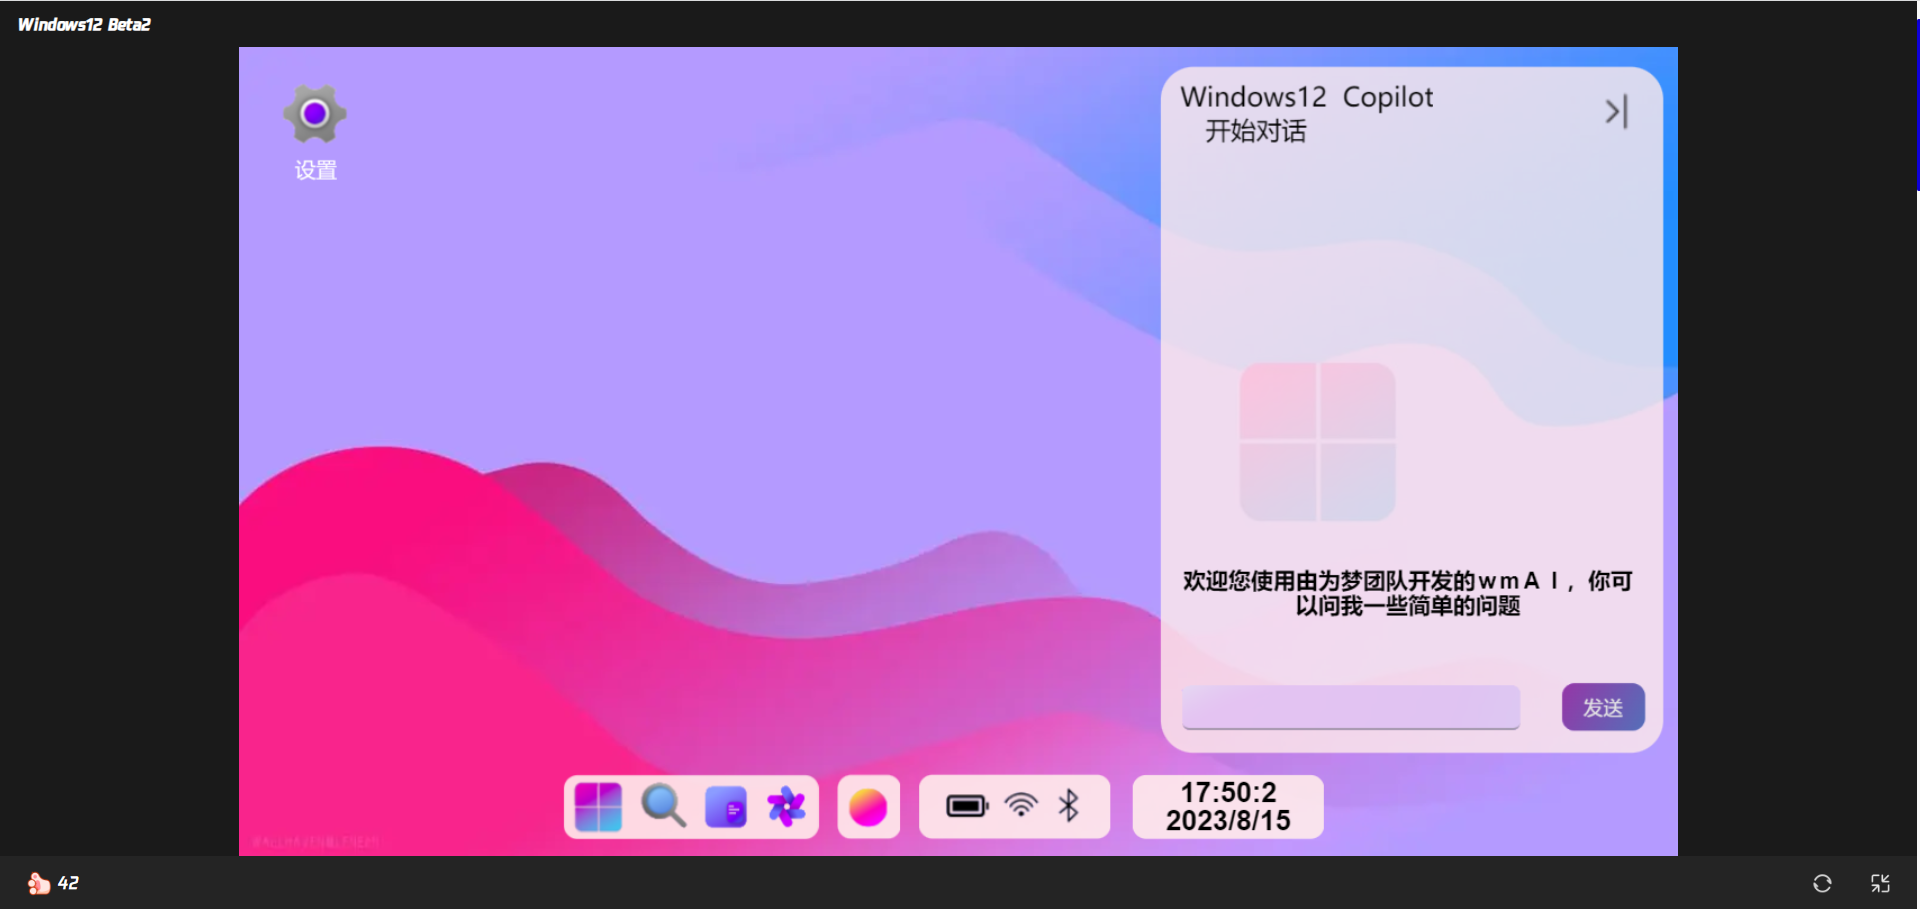Click the 开始对话 subtitle text
The width and height of the screenshot is (1920, 909).
click(x=1256, y=131)
